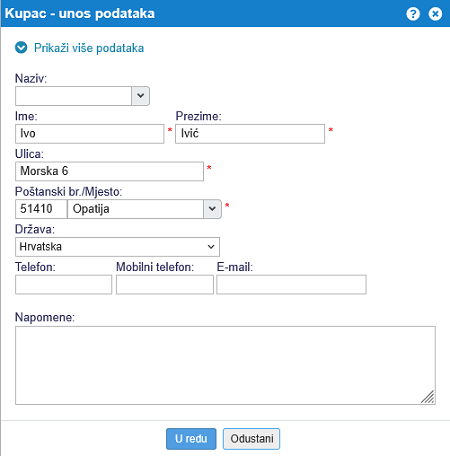Focus the Mobilni telefon input field
The height and width of the screenshot is (456, 450).
165,284
